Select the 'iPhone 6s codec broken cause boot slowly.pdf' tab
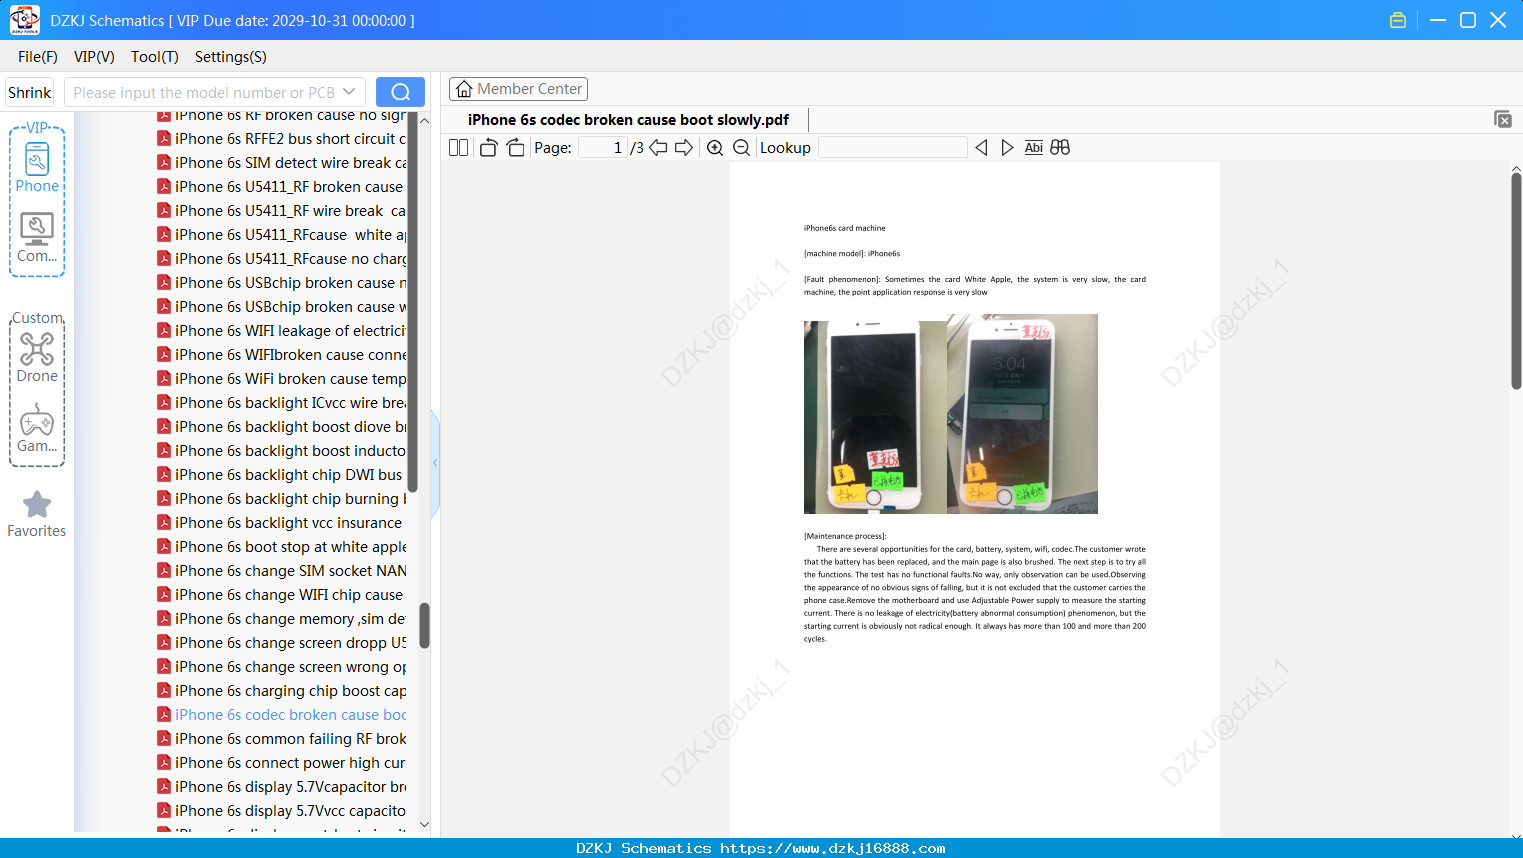 coord(628,120)
